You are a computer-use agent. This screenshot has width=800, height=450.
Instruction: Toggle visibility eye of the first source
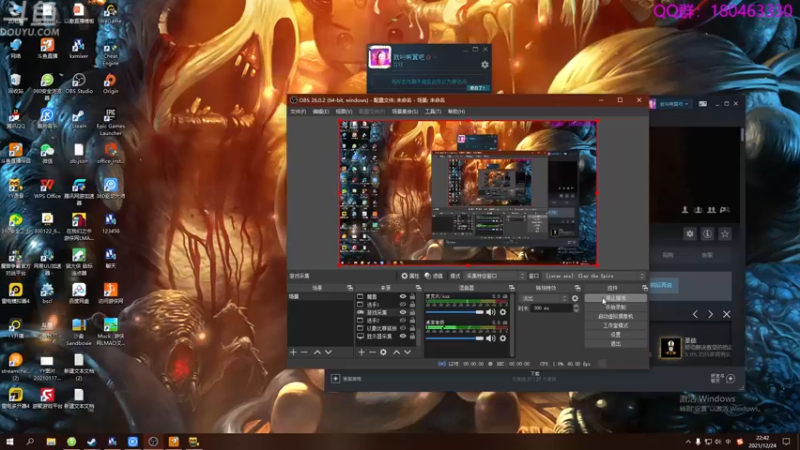coord(403,297)
